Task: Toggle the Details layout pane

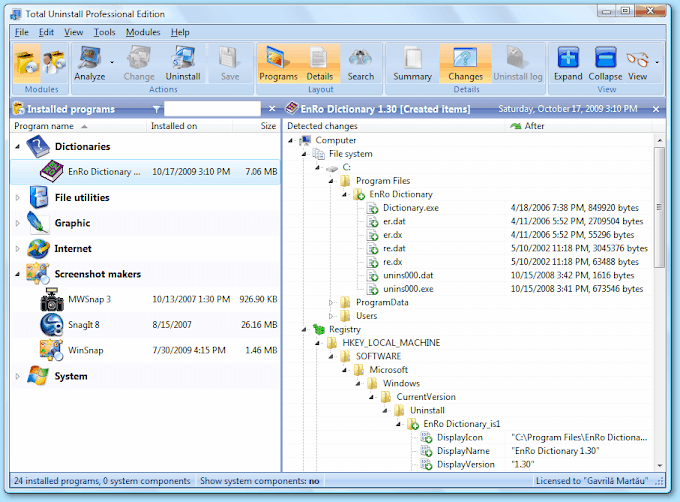Action: 320,63
